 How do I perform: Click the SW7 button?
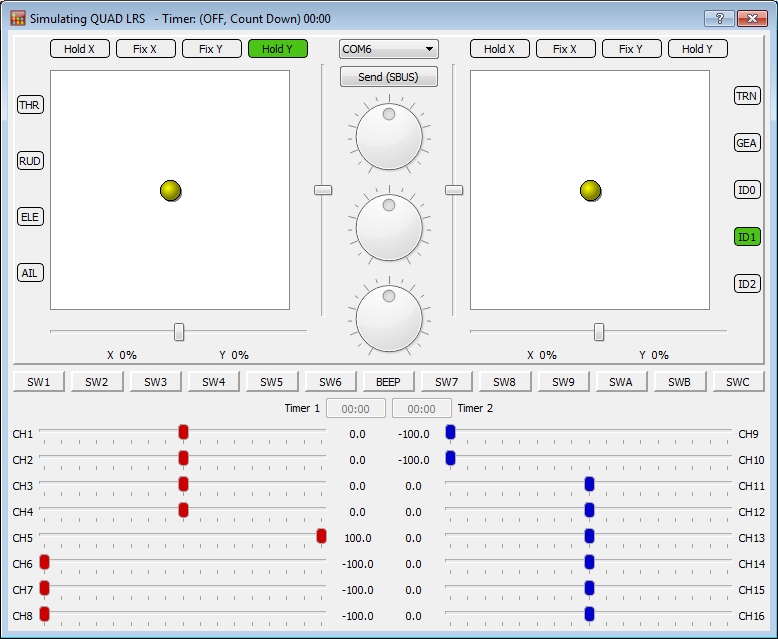(x=447, y=382)
